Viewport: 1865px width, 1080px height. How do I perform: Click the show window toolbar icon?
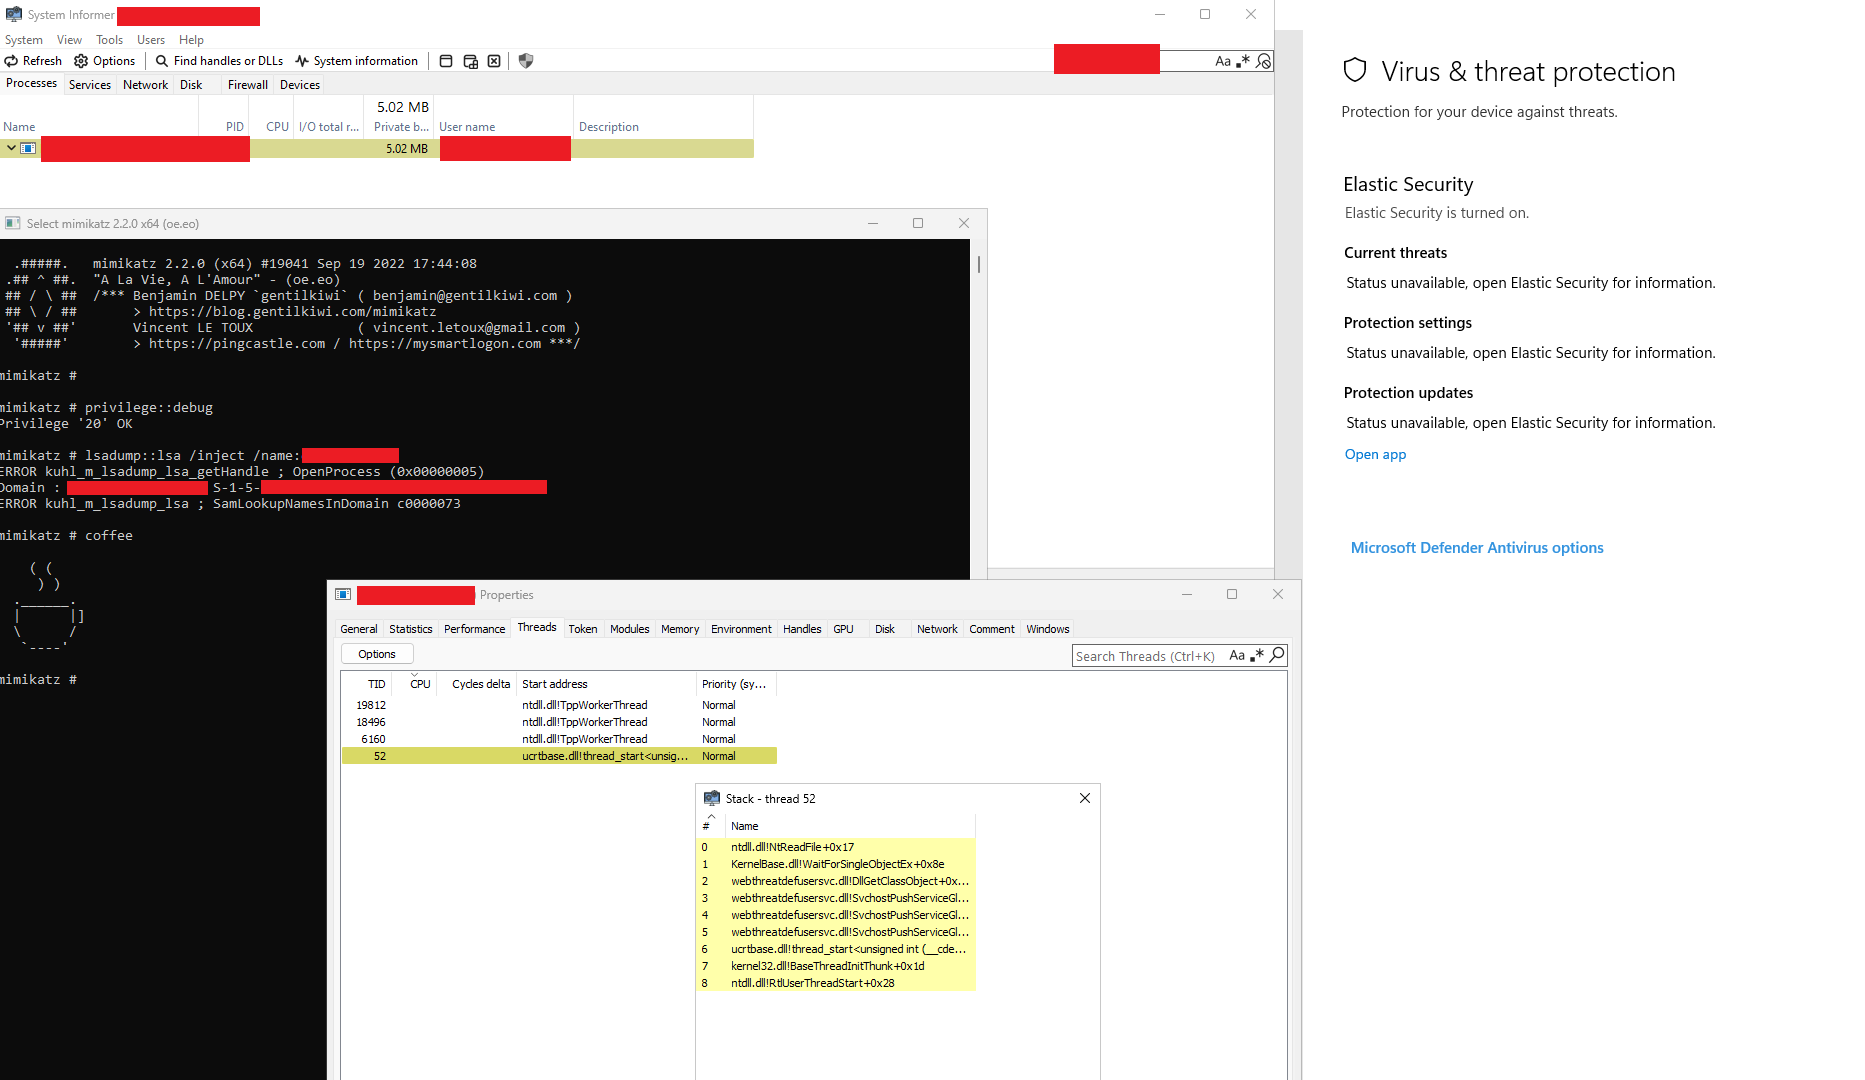446,61
